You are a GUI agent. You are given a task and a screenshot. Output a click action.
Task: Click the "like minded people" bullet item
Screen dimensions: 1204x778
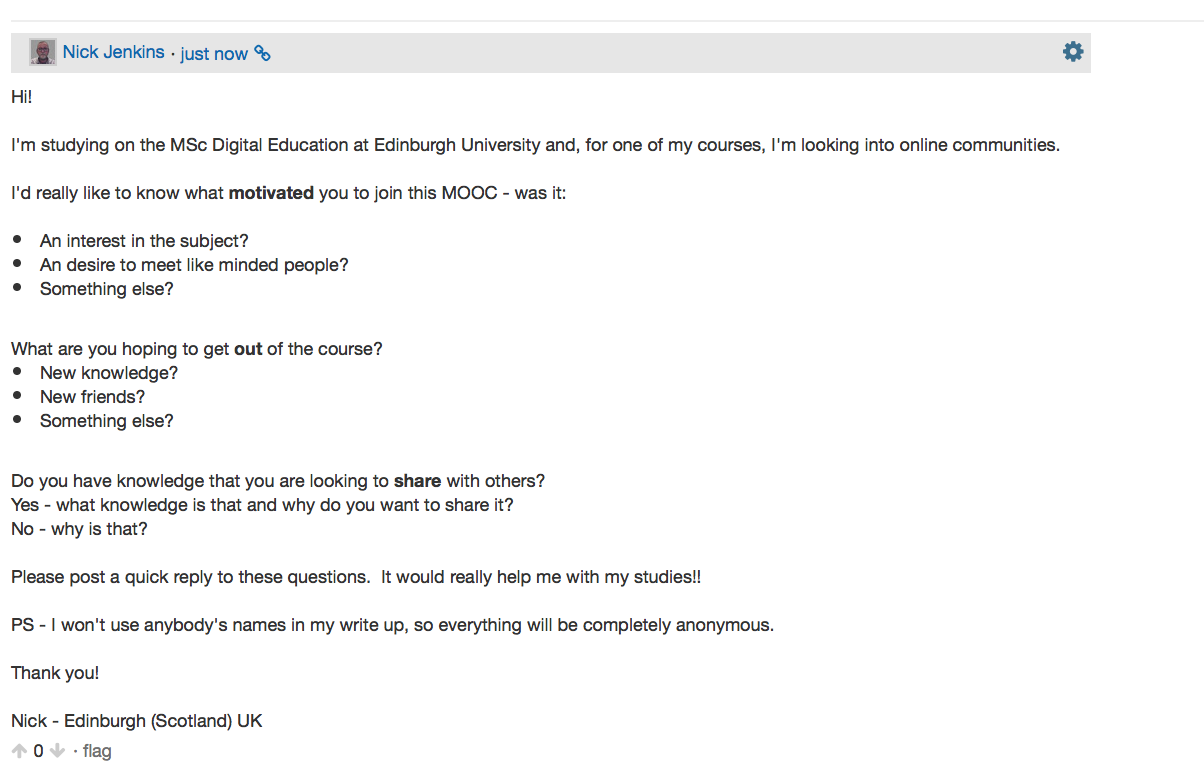pos(194,265)
